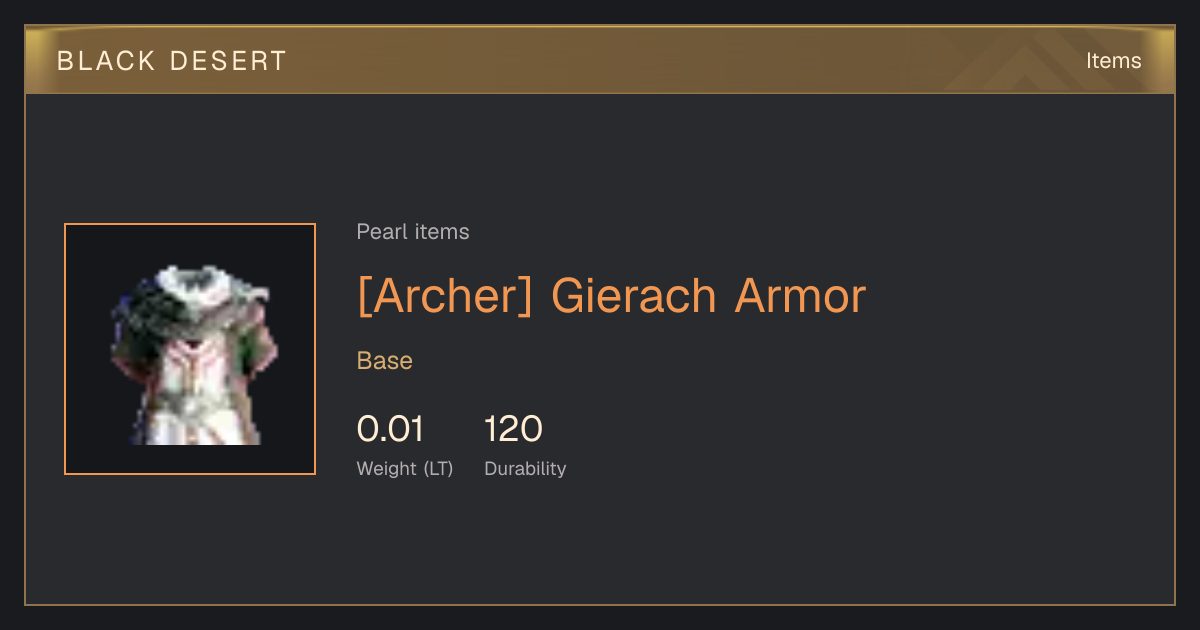Screen dimensions: 1200x630
Task: Click the word Armor in item title
Action: coord(800,296)
